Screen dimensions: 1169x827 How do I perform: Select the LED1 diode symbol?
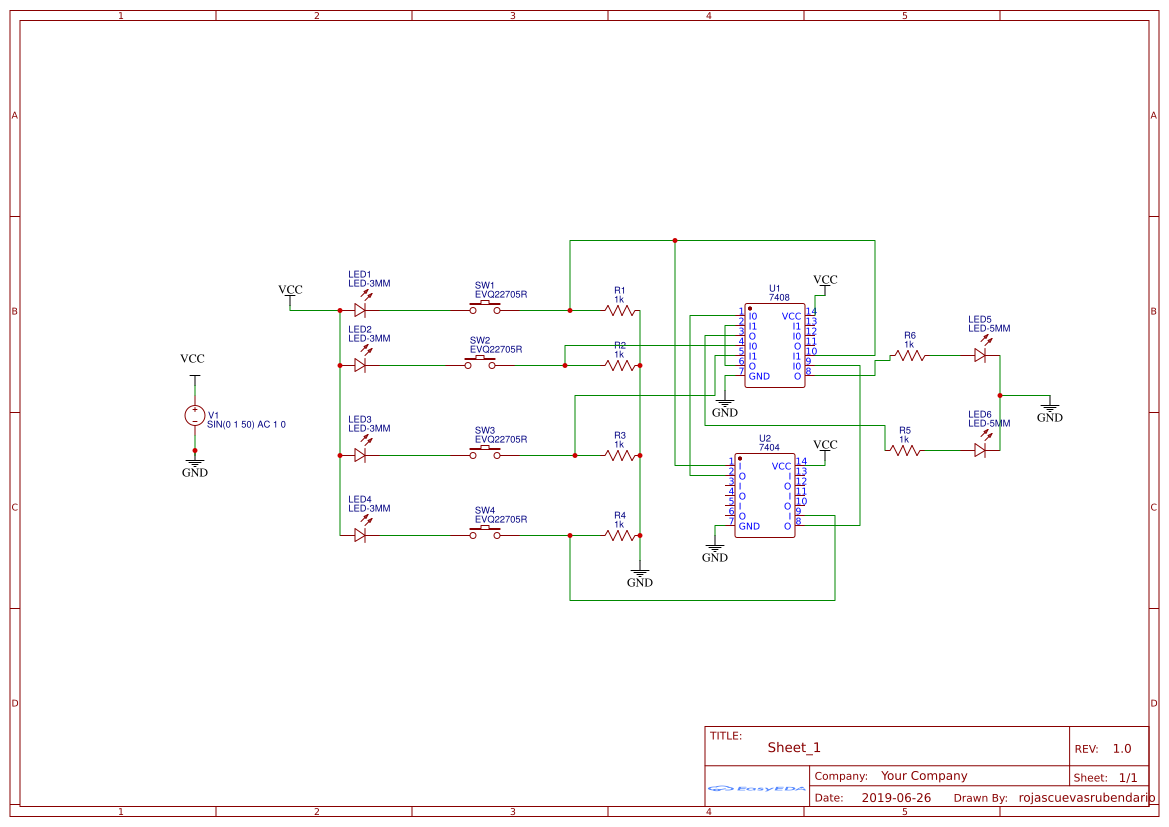coord(360,310)
